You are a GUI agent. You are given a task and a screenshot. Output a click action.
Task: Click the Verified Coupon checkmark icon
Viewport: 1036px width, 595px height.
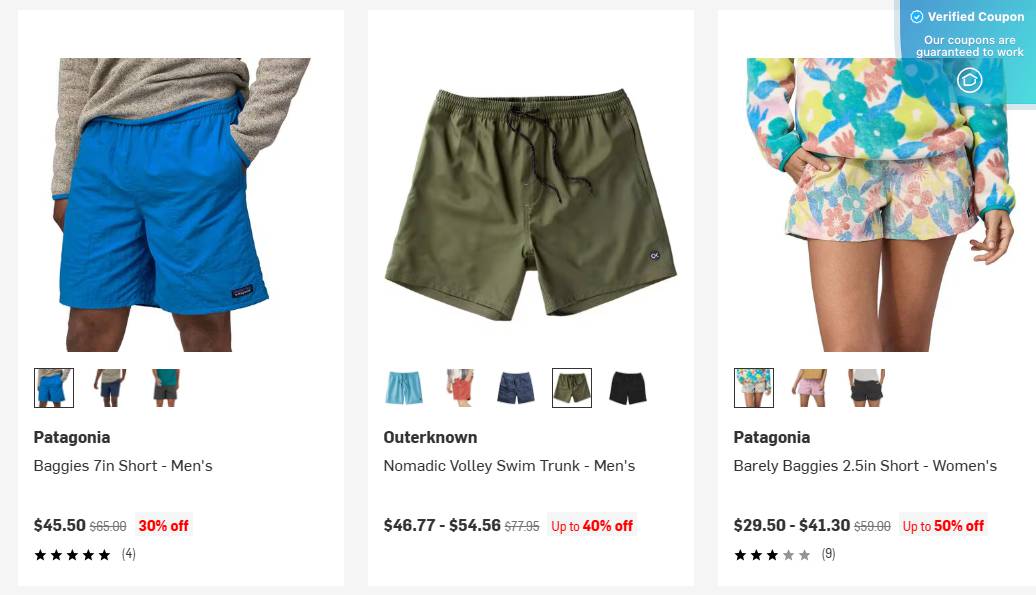click(916, 17)
